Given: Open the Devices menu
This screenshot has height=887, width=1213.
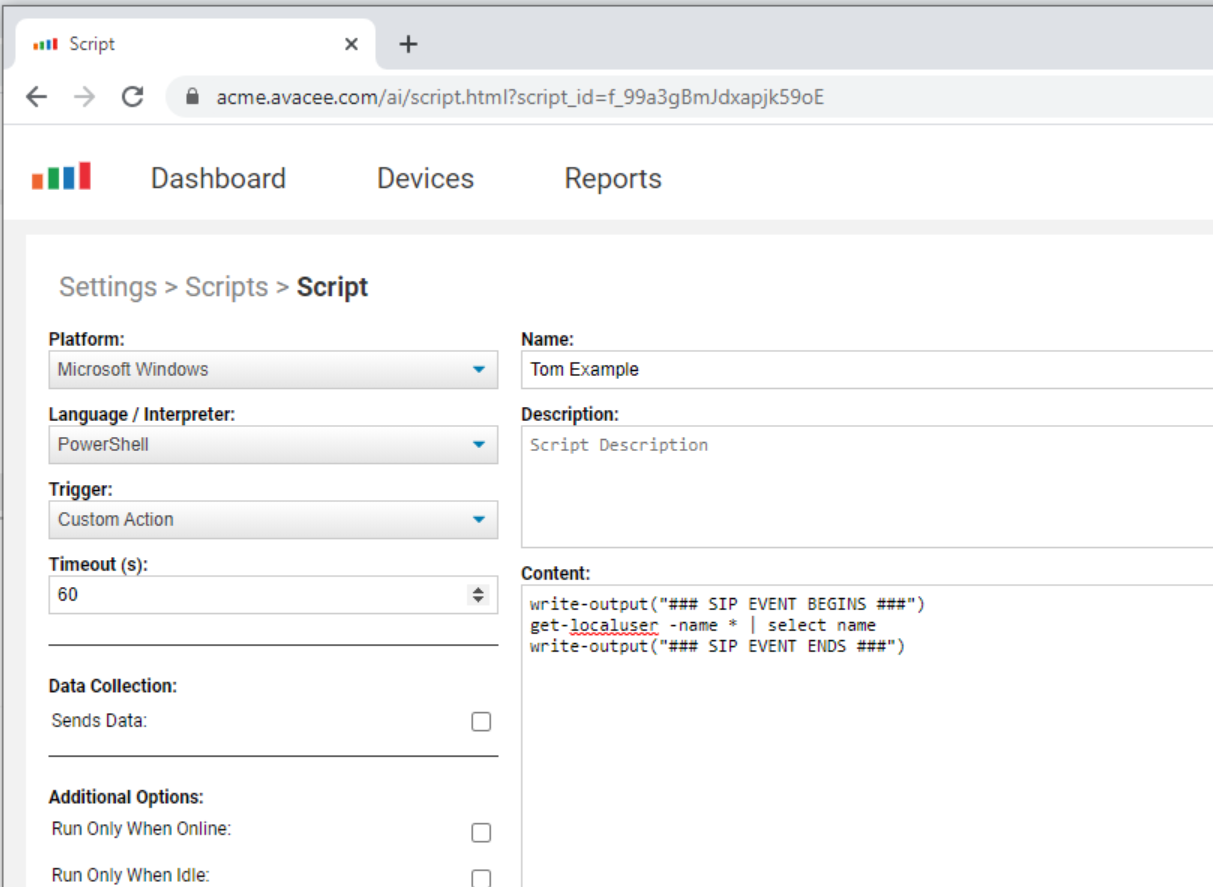Looking at the screenshot, I should [x=425, y=178].
